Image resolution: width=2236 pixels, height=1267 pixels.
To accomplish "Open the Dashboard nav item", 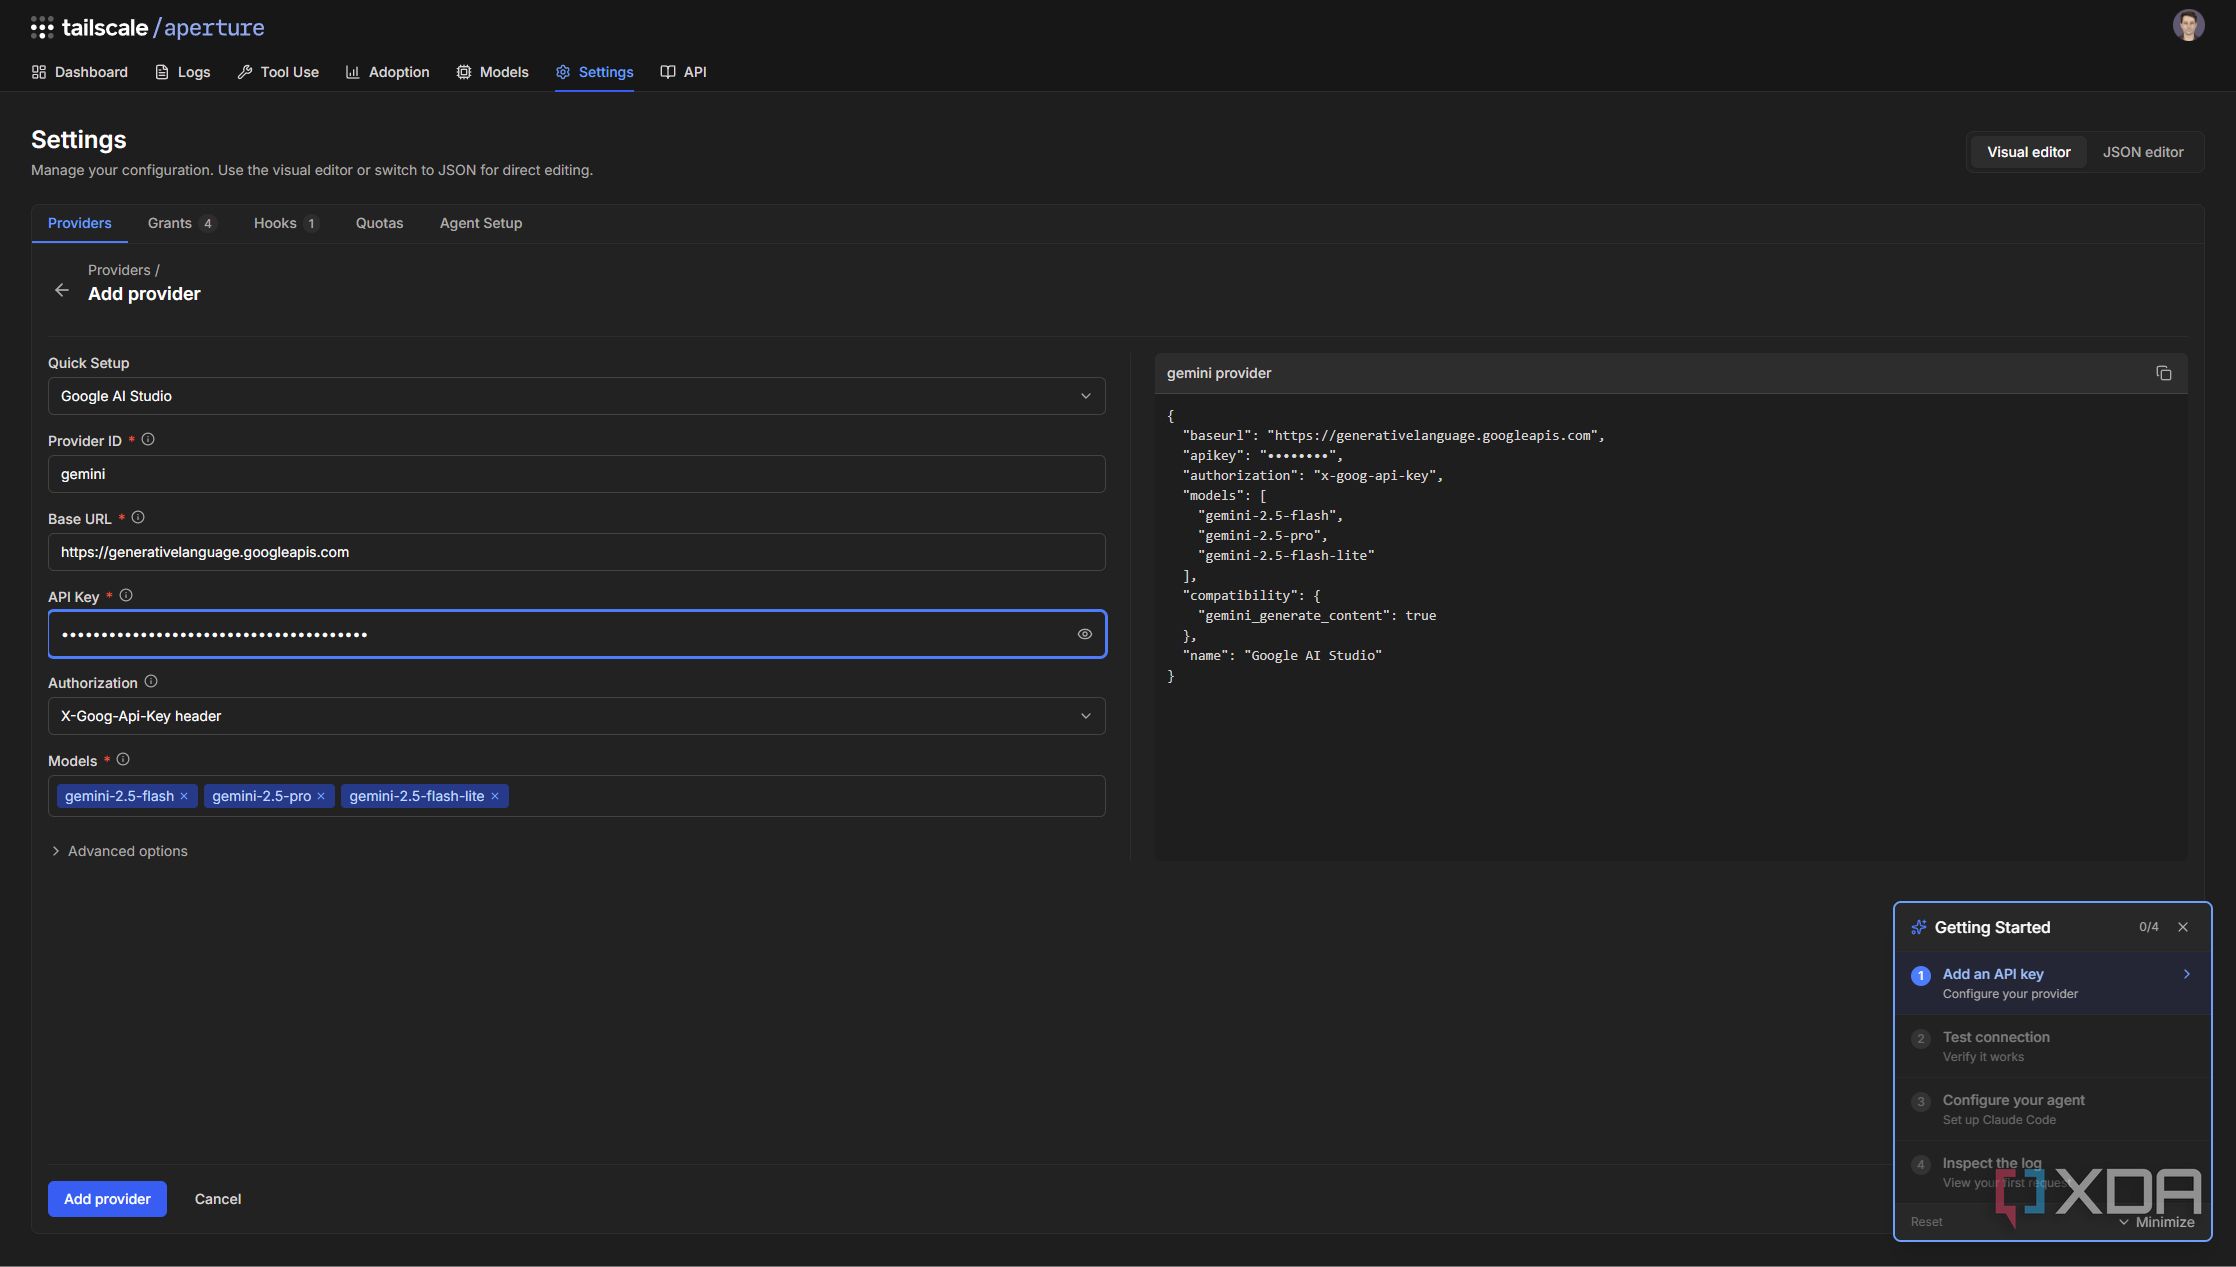I will click(80, 72).
